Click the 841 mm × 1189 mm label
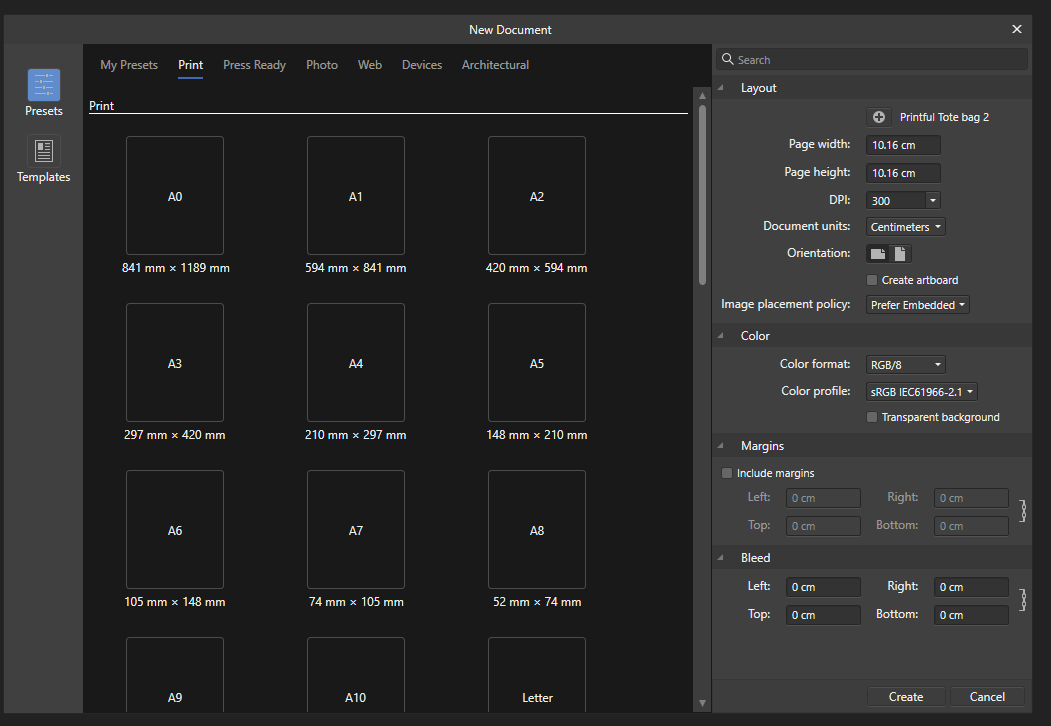The height and width of the screenshot is (726, 1051). [x=176, y=268]
